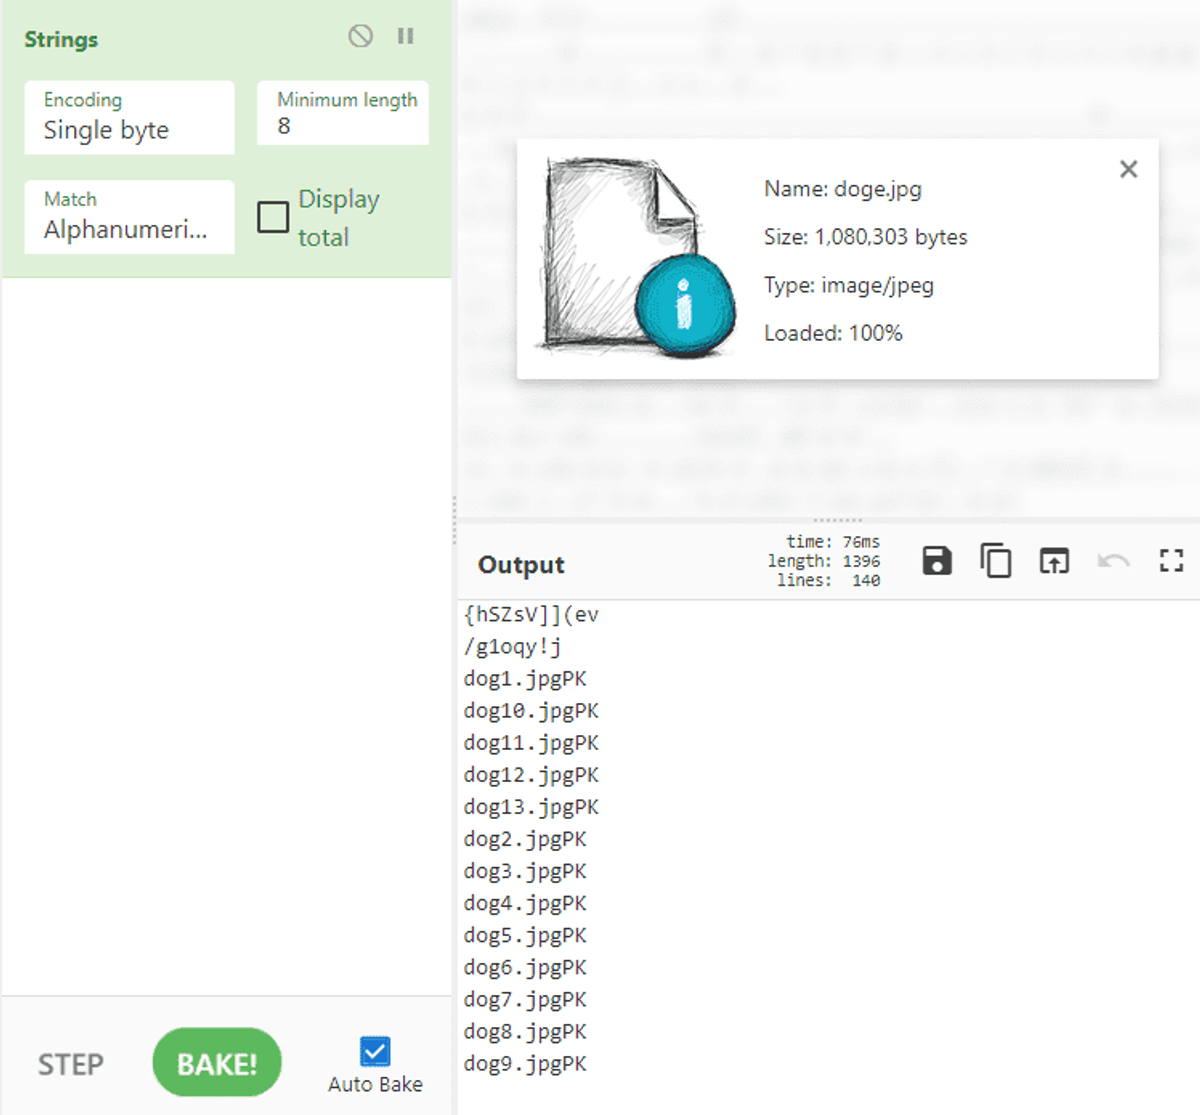
Task: Undo output switch icon
Action: point(1113,561)
